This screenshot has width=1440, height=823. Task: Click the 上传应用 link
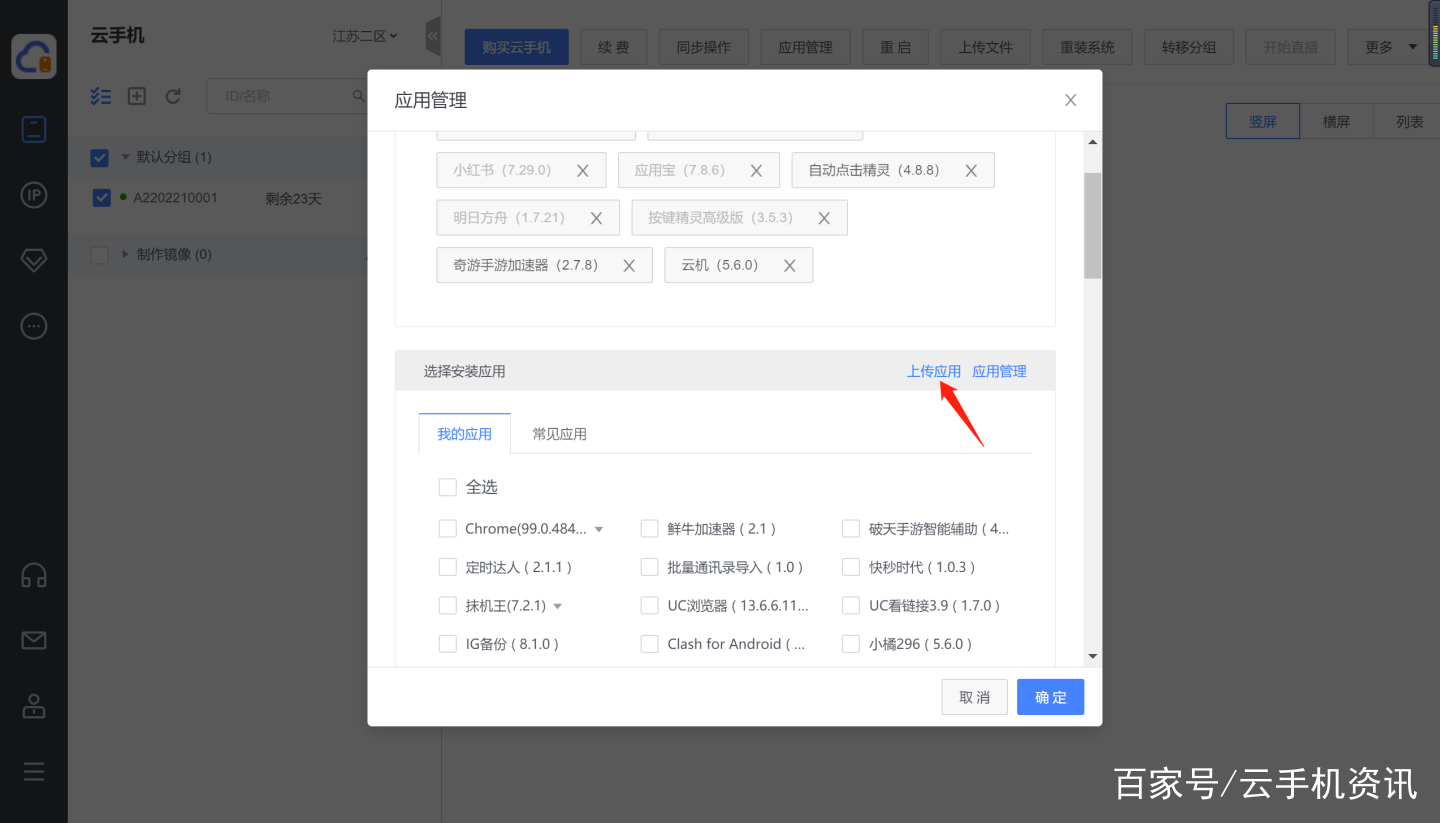pyautogui.click(x=934, y=371)
